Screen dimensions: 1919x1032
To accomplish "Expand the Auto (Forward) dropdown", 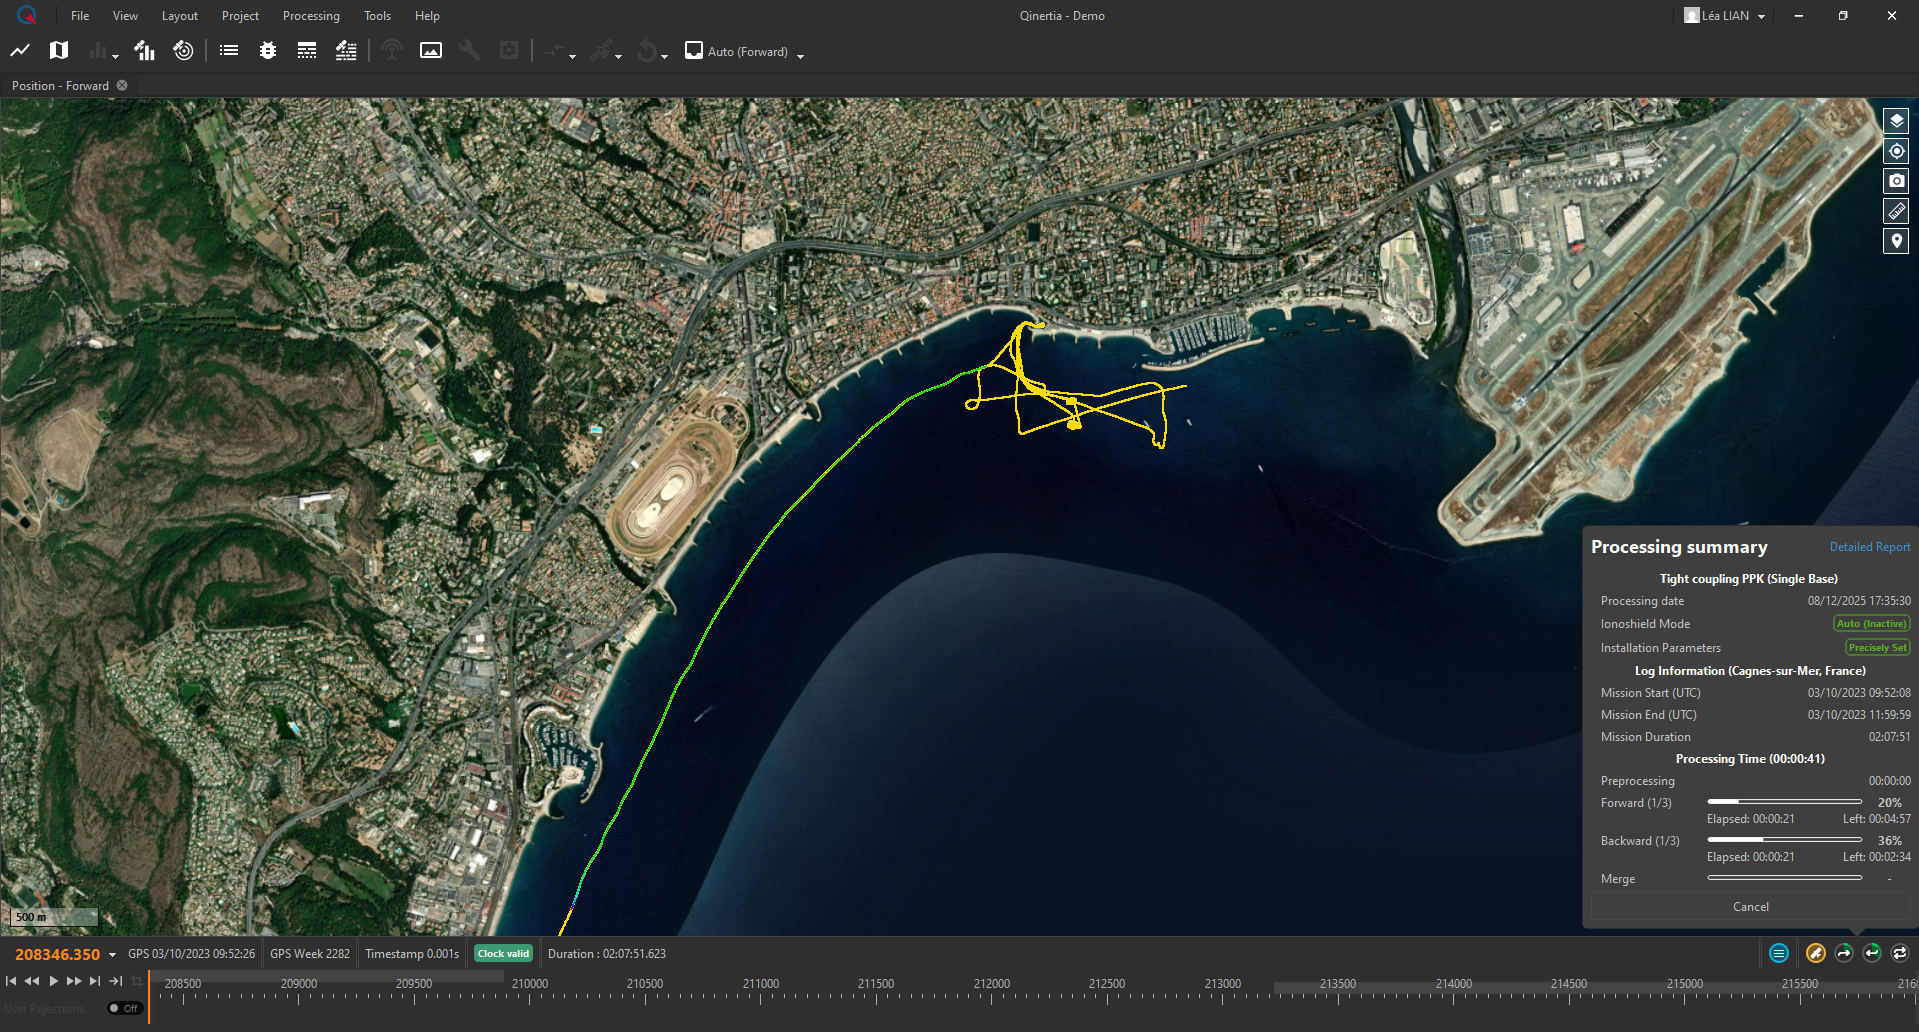I will click(800, 54).
